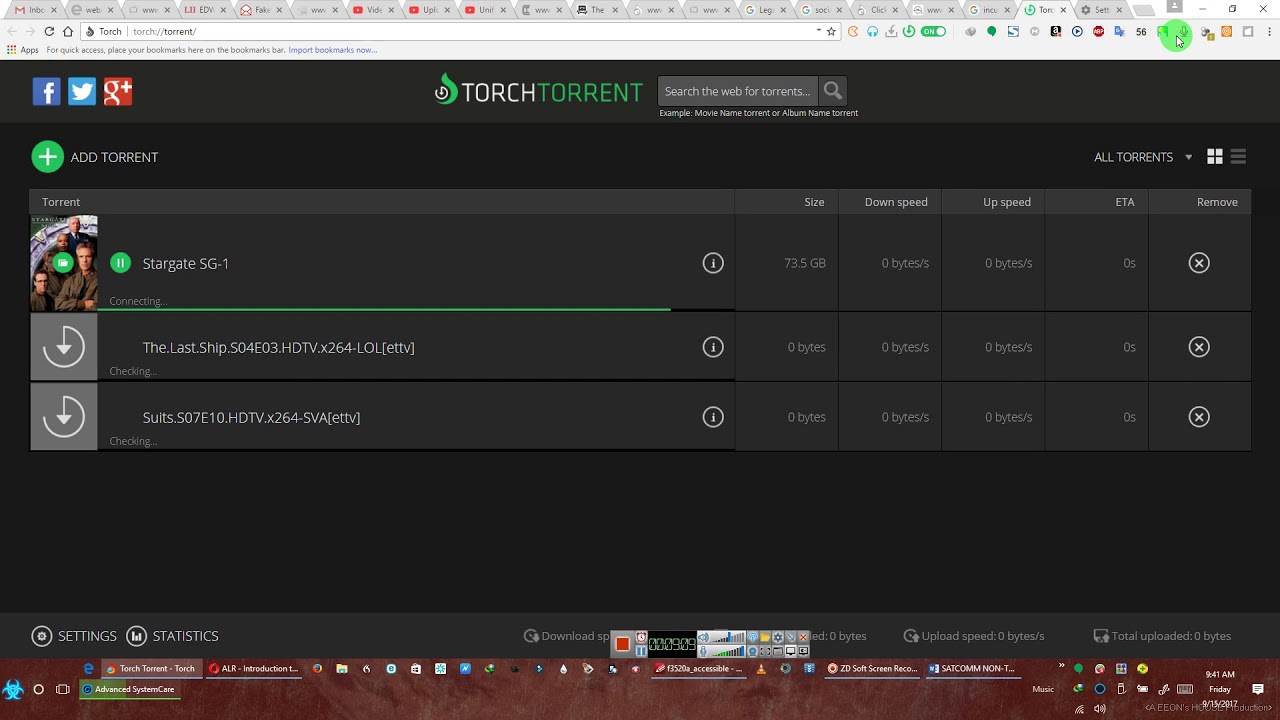Remove The.Last.Ship.S04E03 torrent
Viewport: 1280px width, 720px height.
click(1199, 347)
